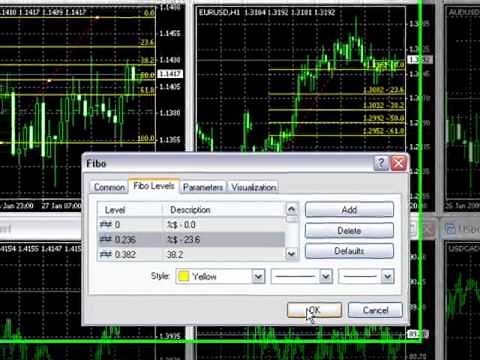Cancel the Fibo dialog
Image resolution: width=480 pixels, height=360 pixels.
click(375, 310)
